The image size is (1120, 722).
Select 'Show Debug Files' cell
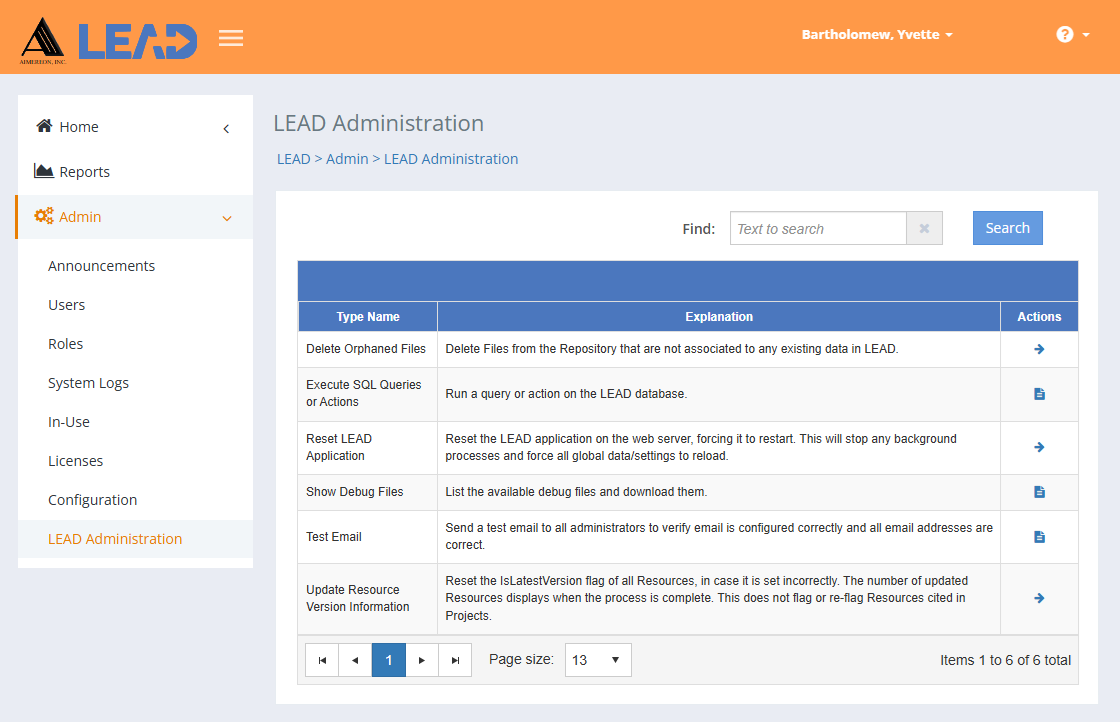pyautogui.click(x=368, y=492)
